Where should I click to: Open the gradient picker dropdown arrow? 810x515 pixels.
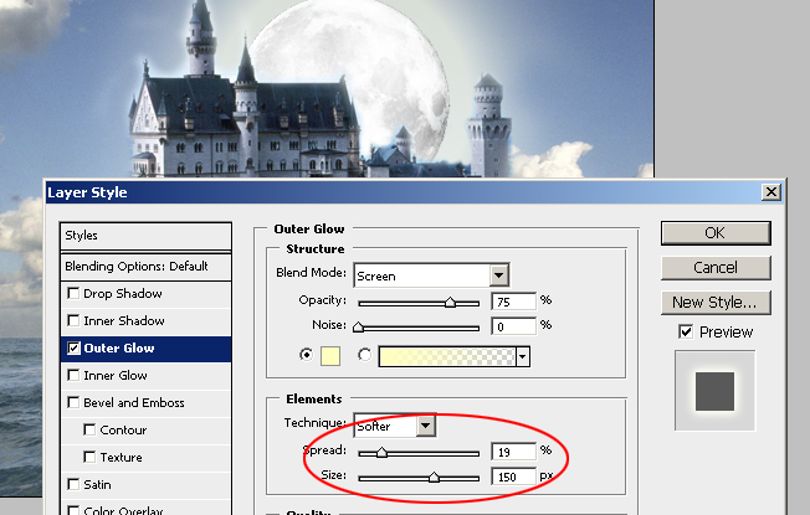pos(523,356)
